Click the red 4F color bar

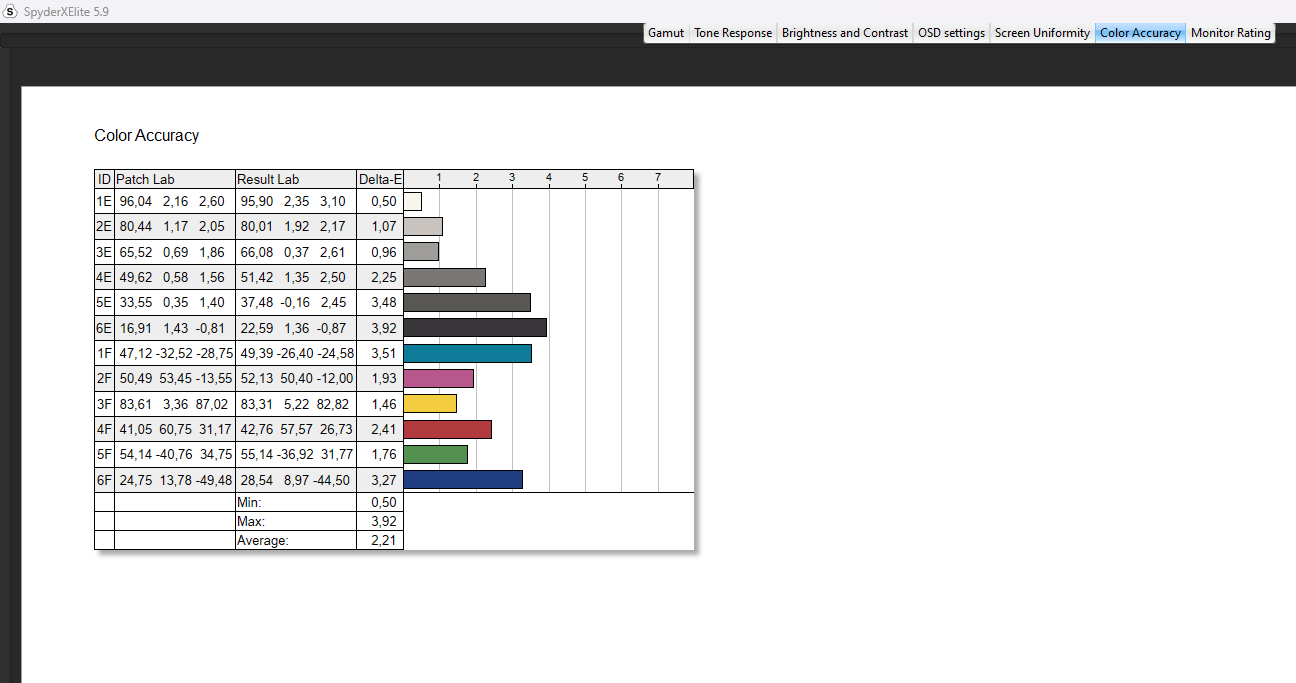(447, 429)
